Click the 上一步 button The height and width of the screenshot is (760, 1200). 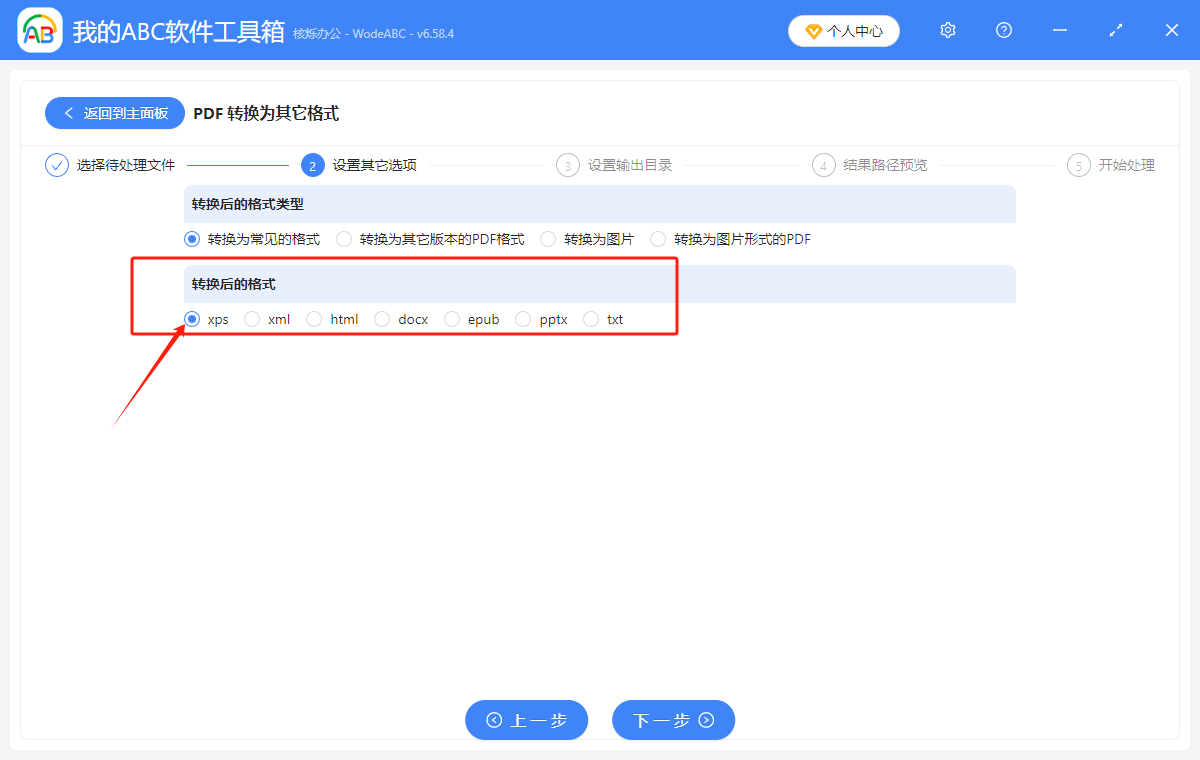point(526,720)
